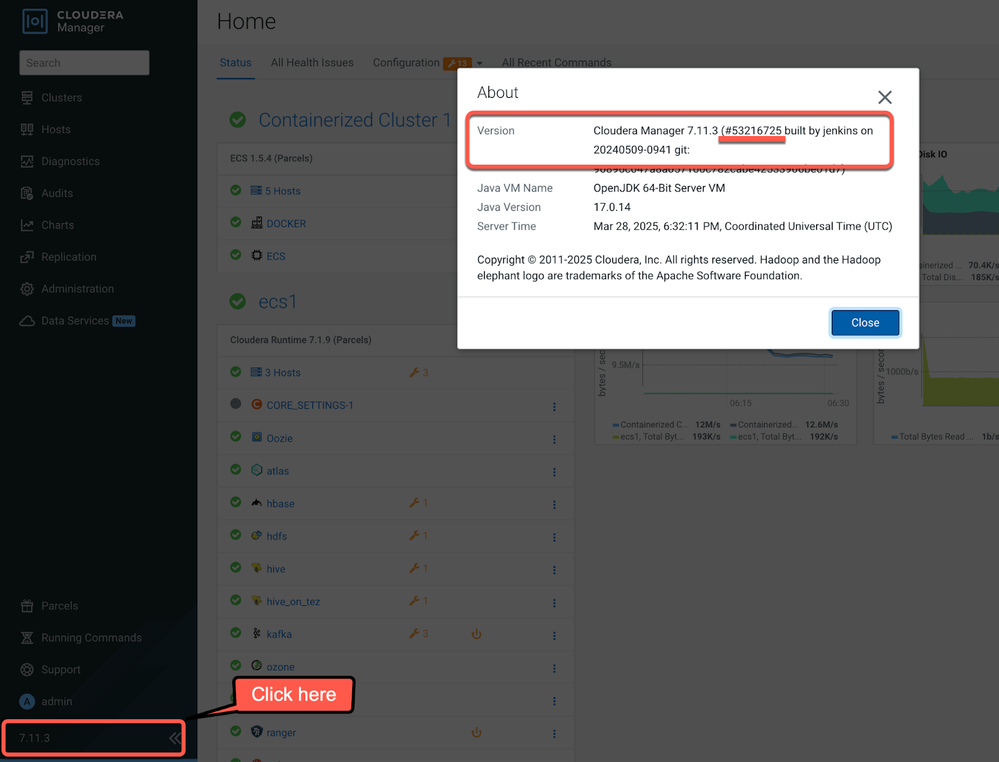Switch to All Recent Commands tab
This screenshot has height=762, width=999.
(556, 62)
